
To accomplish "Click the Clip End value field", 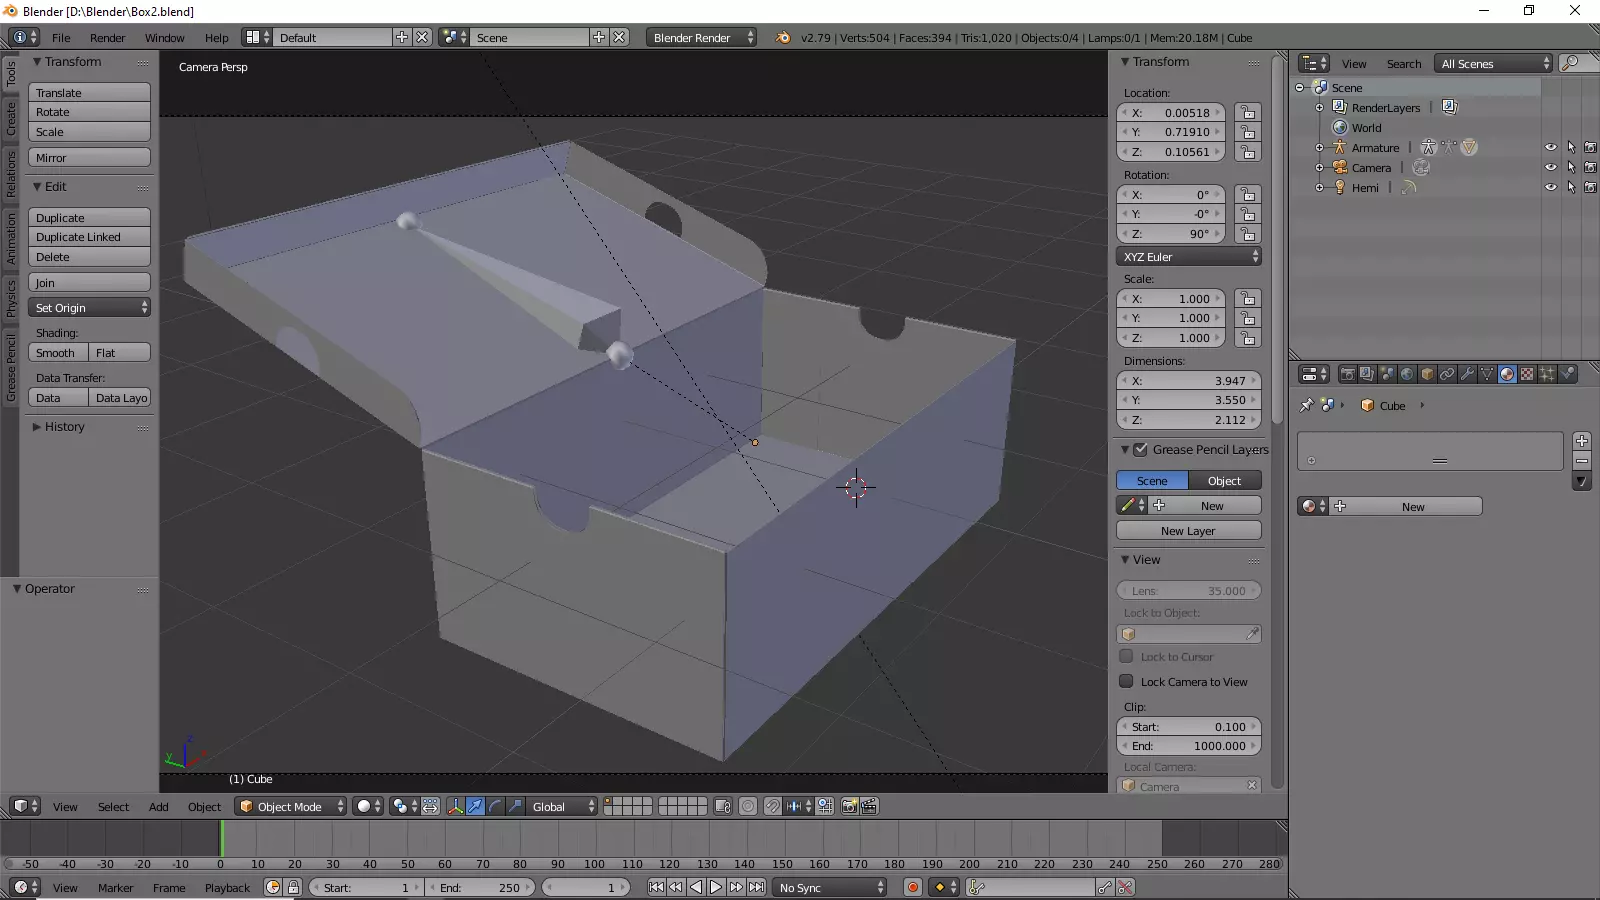I will click(1188, 746).
